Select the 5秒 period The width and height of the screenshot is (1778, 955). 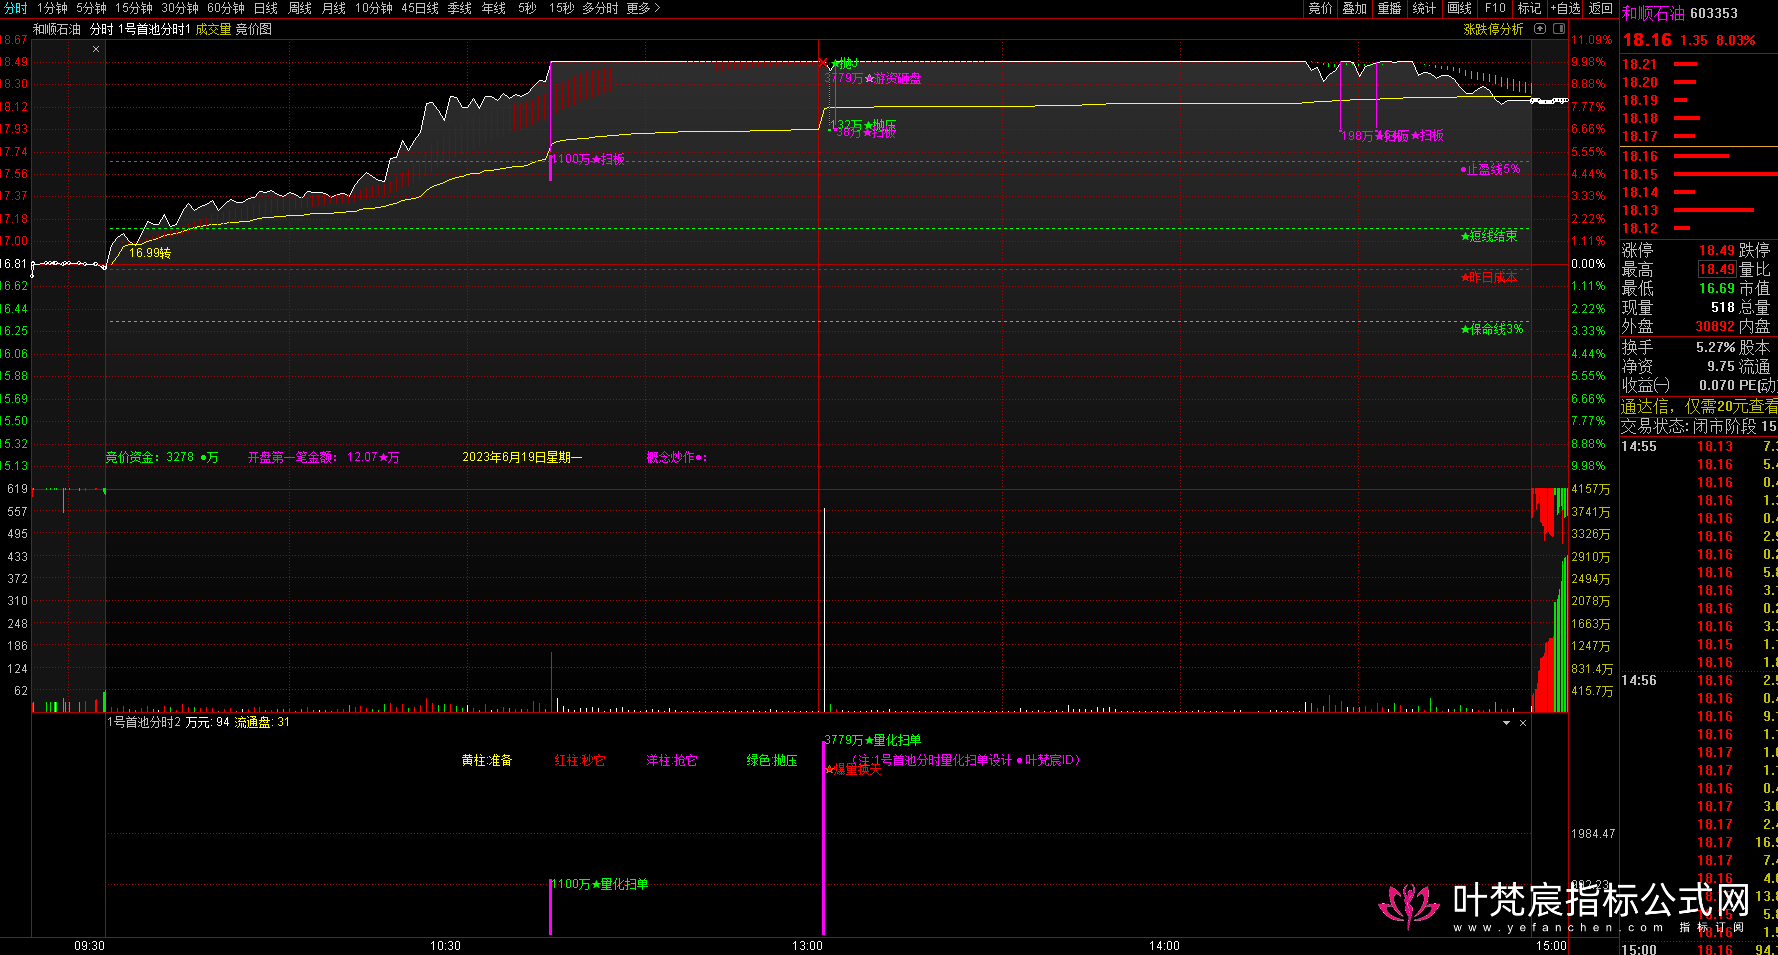(527, 8)
